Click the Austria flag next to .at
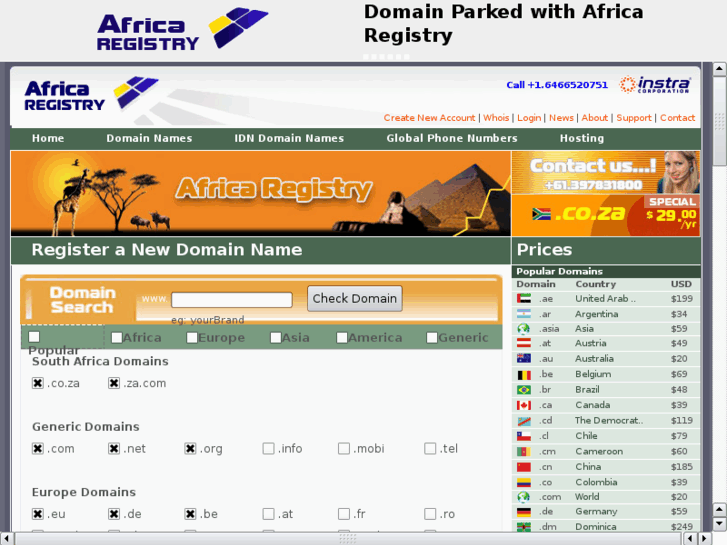The image size is (727, 545). pos(524,343)
